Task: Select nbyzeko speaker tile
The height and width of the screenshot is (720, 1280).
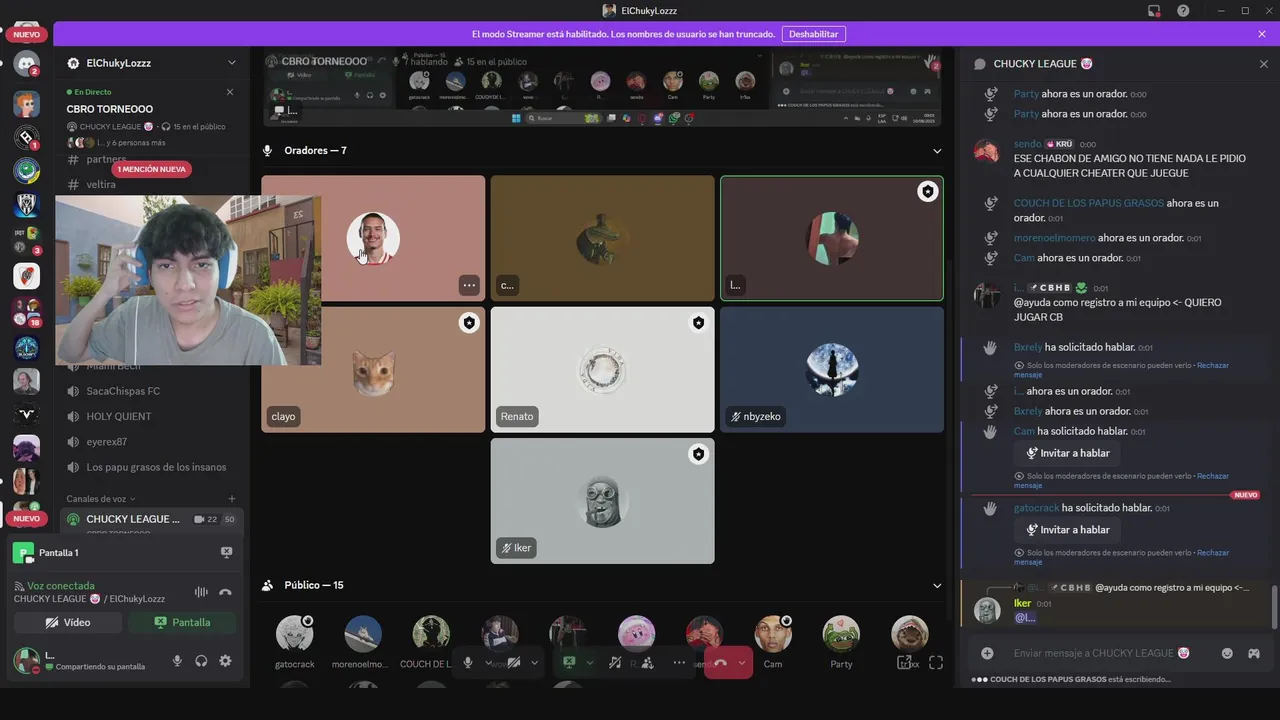Action: tap(832, 370)
